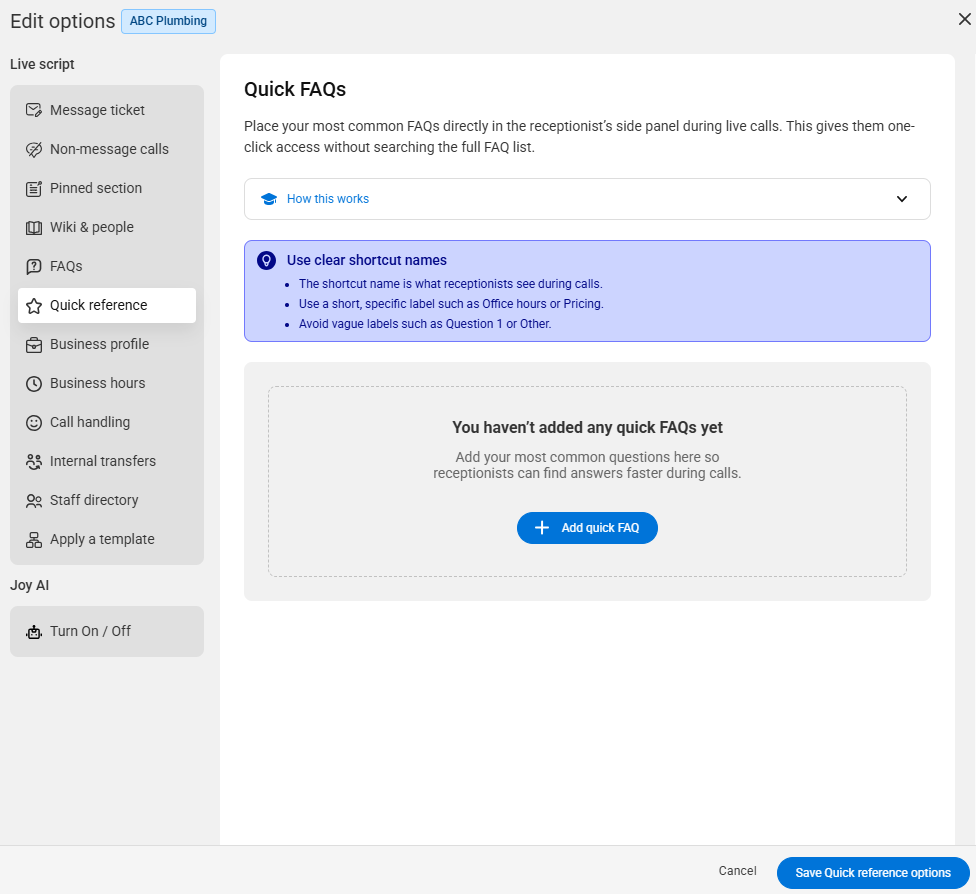976x894 pixels.
Task: Click the Live script section label
Action: 42,65
